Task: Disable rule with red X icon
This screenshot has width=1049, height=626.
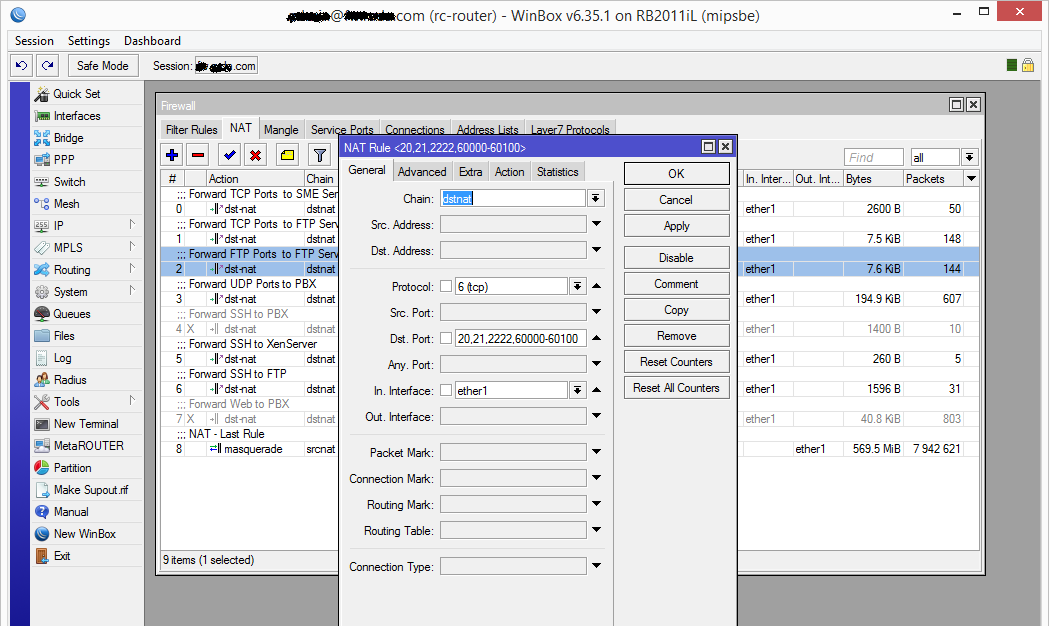Action: click(x=255, y=155)
